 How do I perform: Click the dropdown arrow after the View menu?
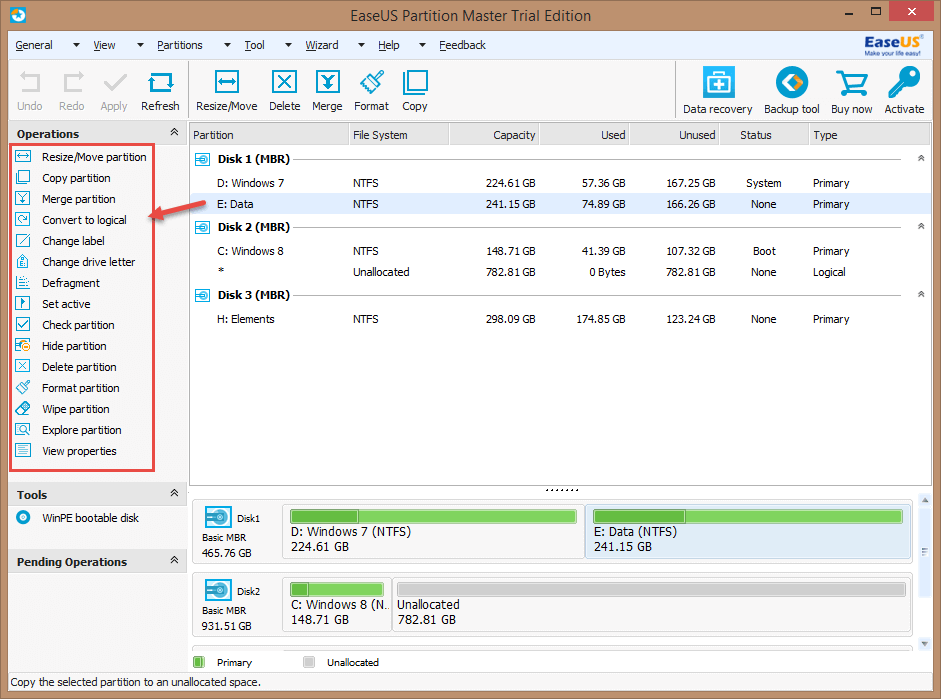coord(140,45)
